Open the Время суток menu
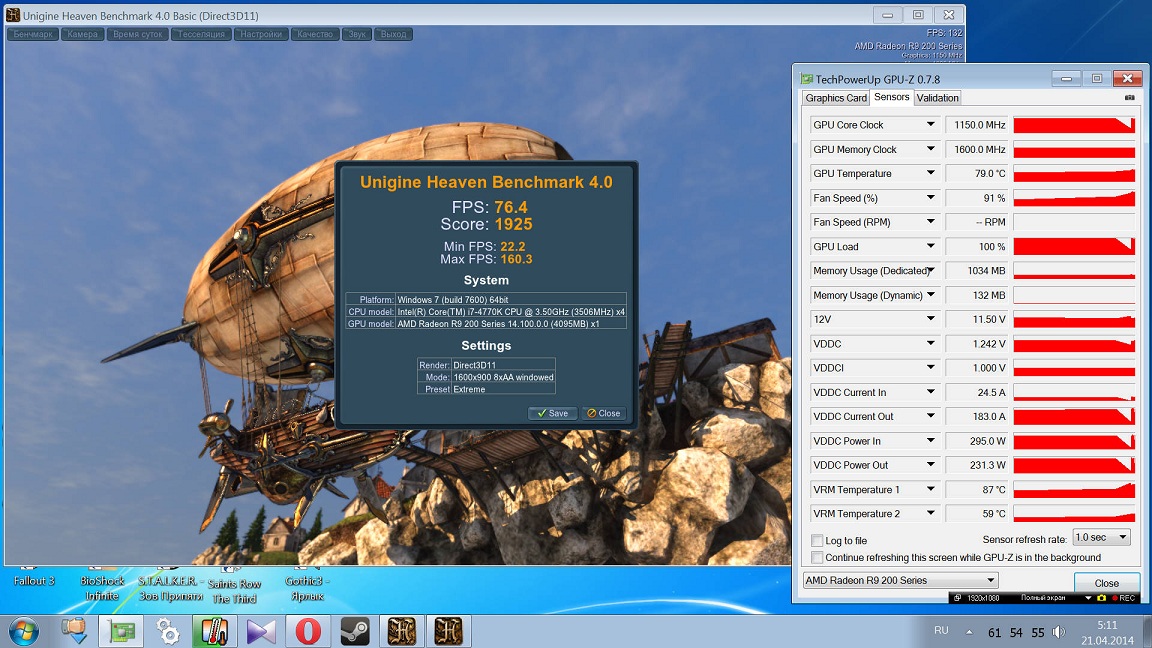This screenshot has width=1152, height=648. tap(137, 34)
